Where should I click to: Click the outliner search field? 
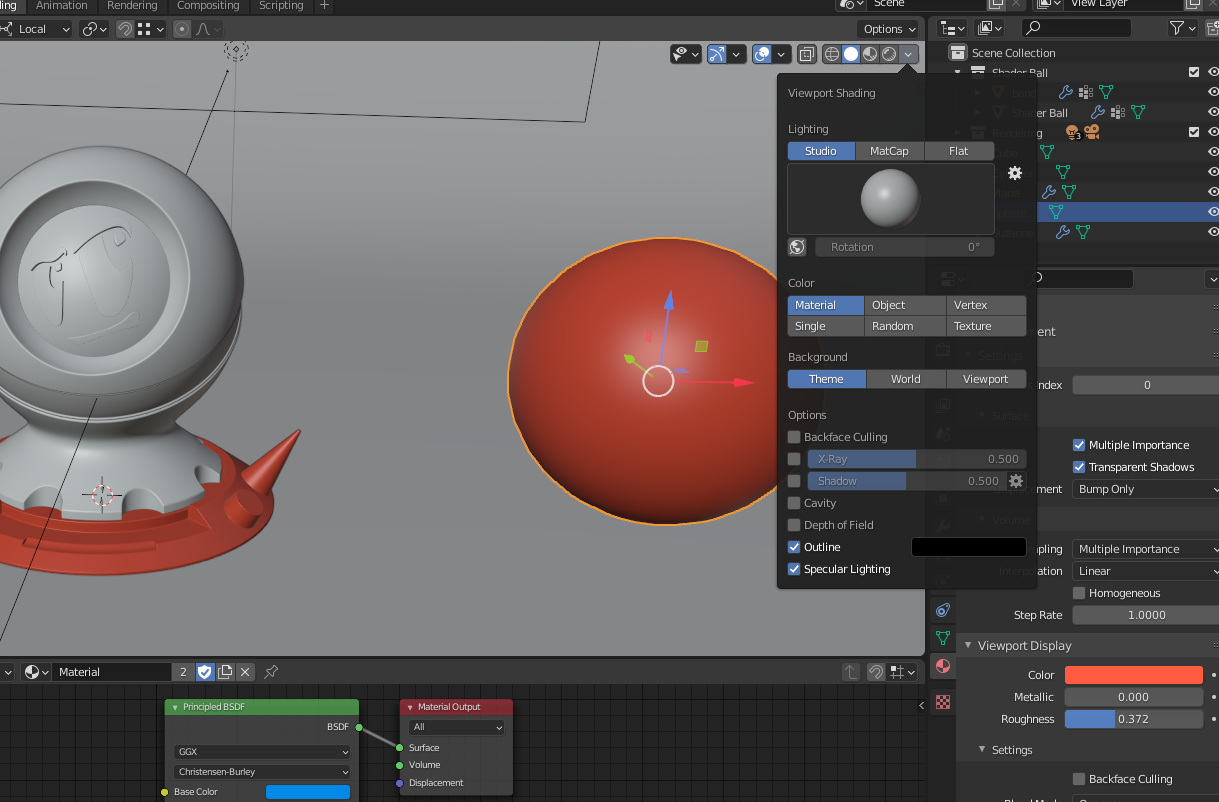point(1077,28)
